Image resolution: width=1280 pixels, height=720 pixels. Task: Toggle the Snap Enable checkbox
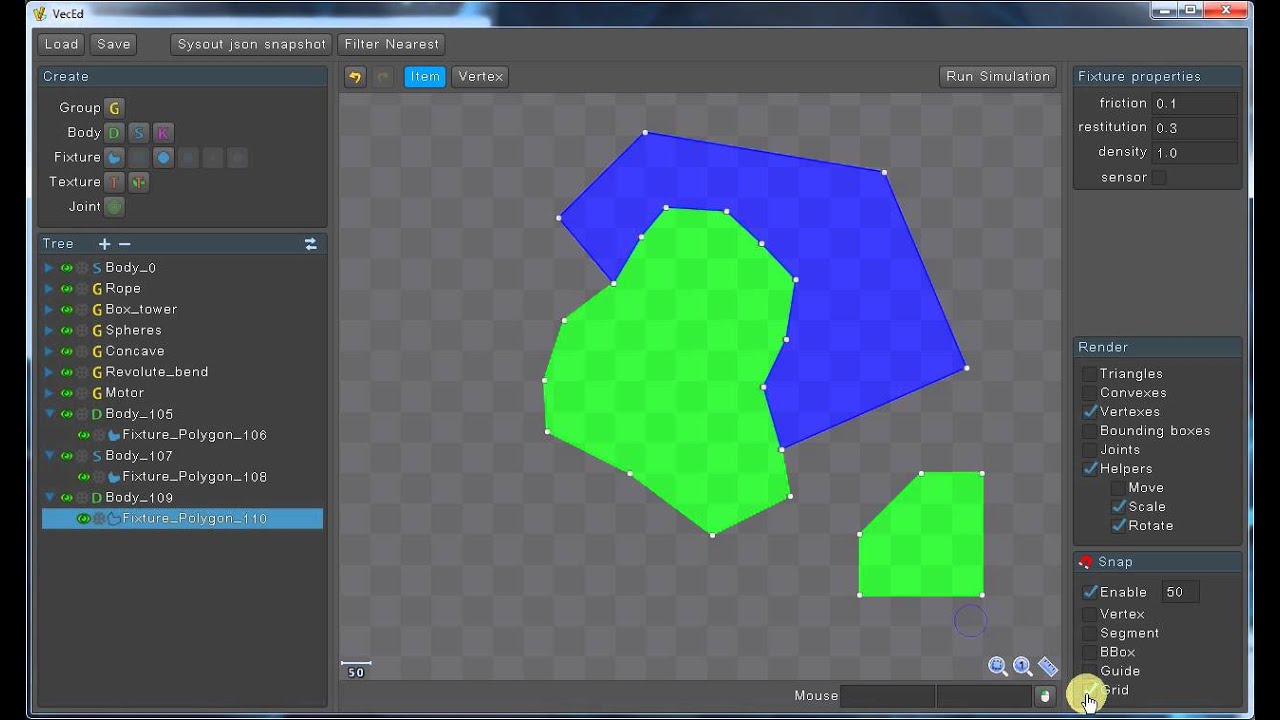tap(1089, 592)
